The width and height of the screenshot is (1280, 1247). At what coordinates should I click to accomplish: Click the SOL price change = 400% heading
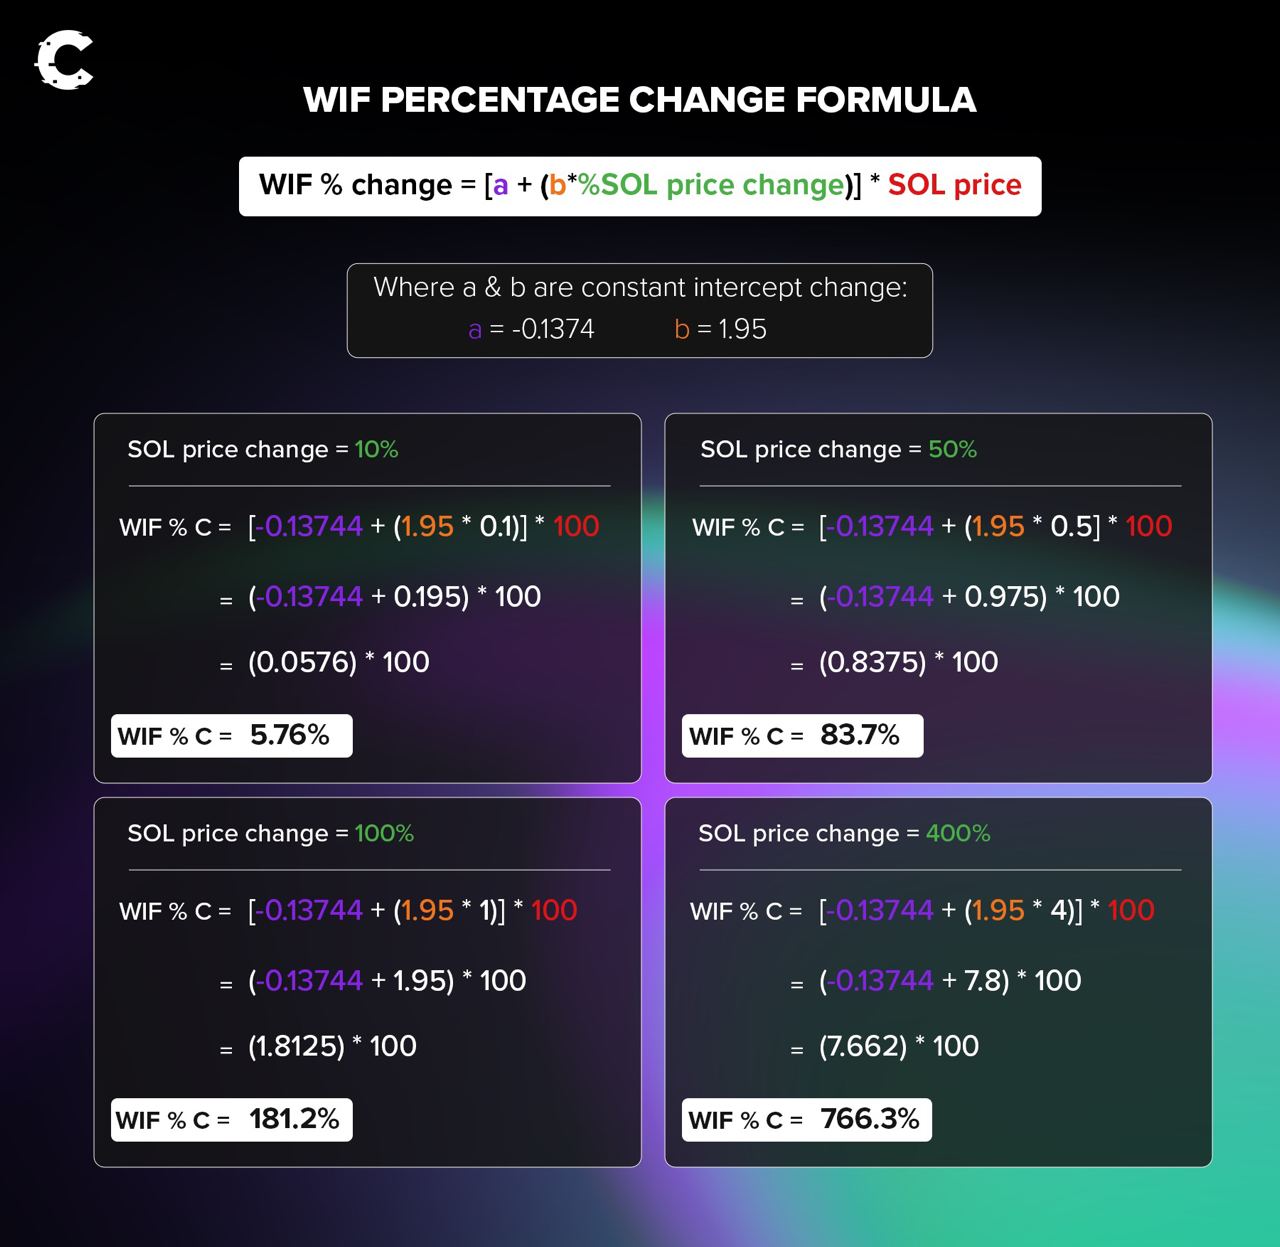pyautogui.click(x=844, y=834)
